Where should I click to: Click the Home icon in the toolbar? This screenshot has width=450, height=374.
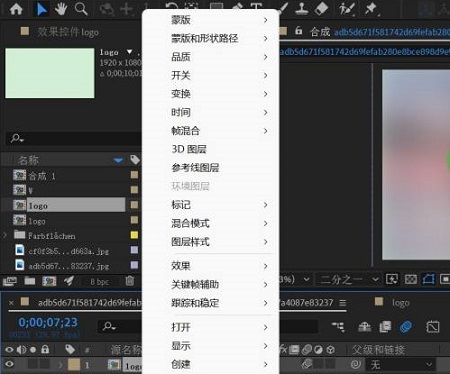(16, 9)
